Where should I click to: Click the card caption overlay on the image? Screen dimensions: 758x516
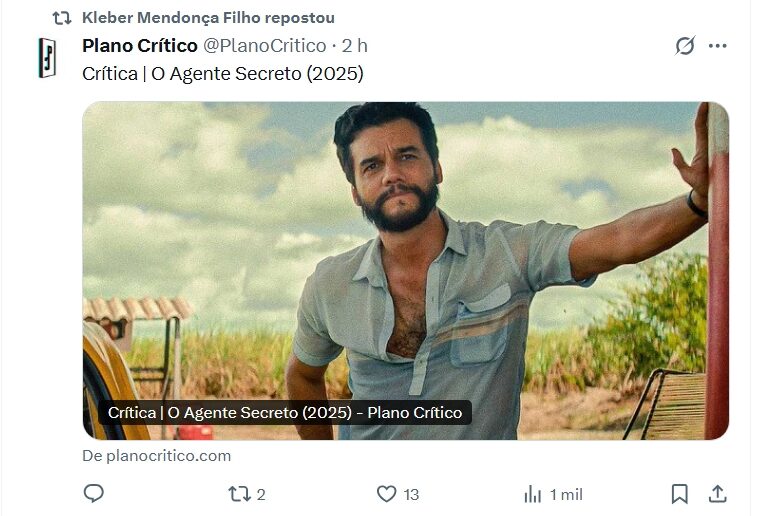click(284, 412)
